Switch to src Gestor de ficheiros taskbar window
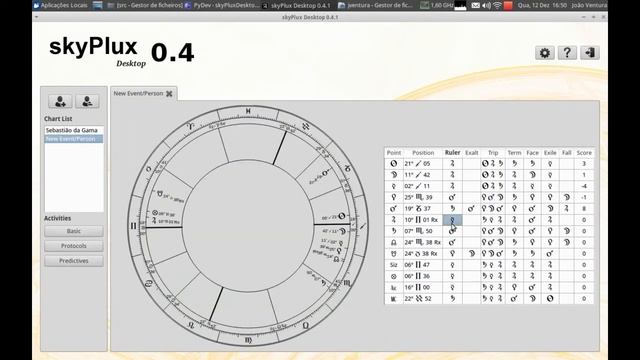 pyautogui.click(x=145, y=5)
